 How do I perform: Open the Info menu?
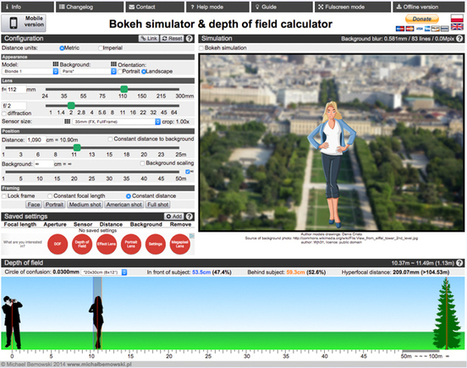(x=27, y=7)
